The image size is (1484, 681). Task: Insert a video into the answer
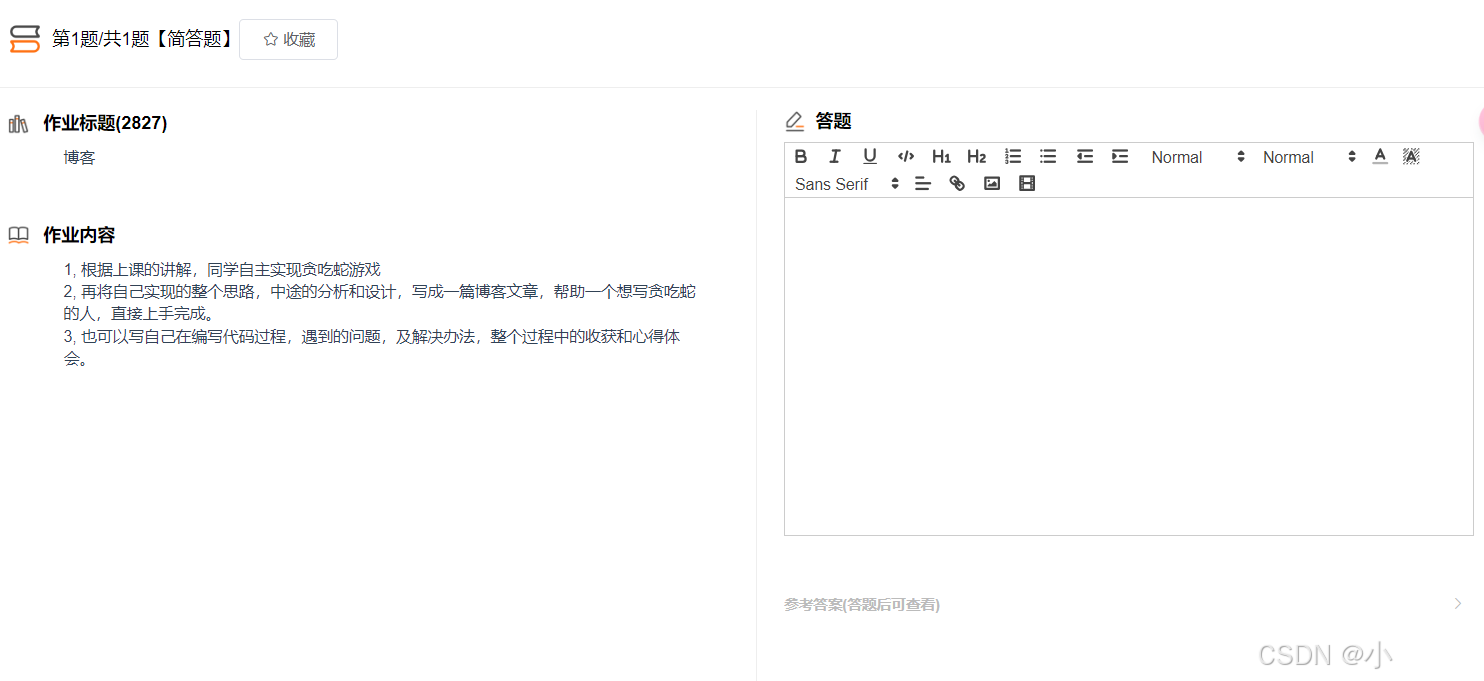[1026, 184]
